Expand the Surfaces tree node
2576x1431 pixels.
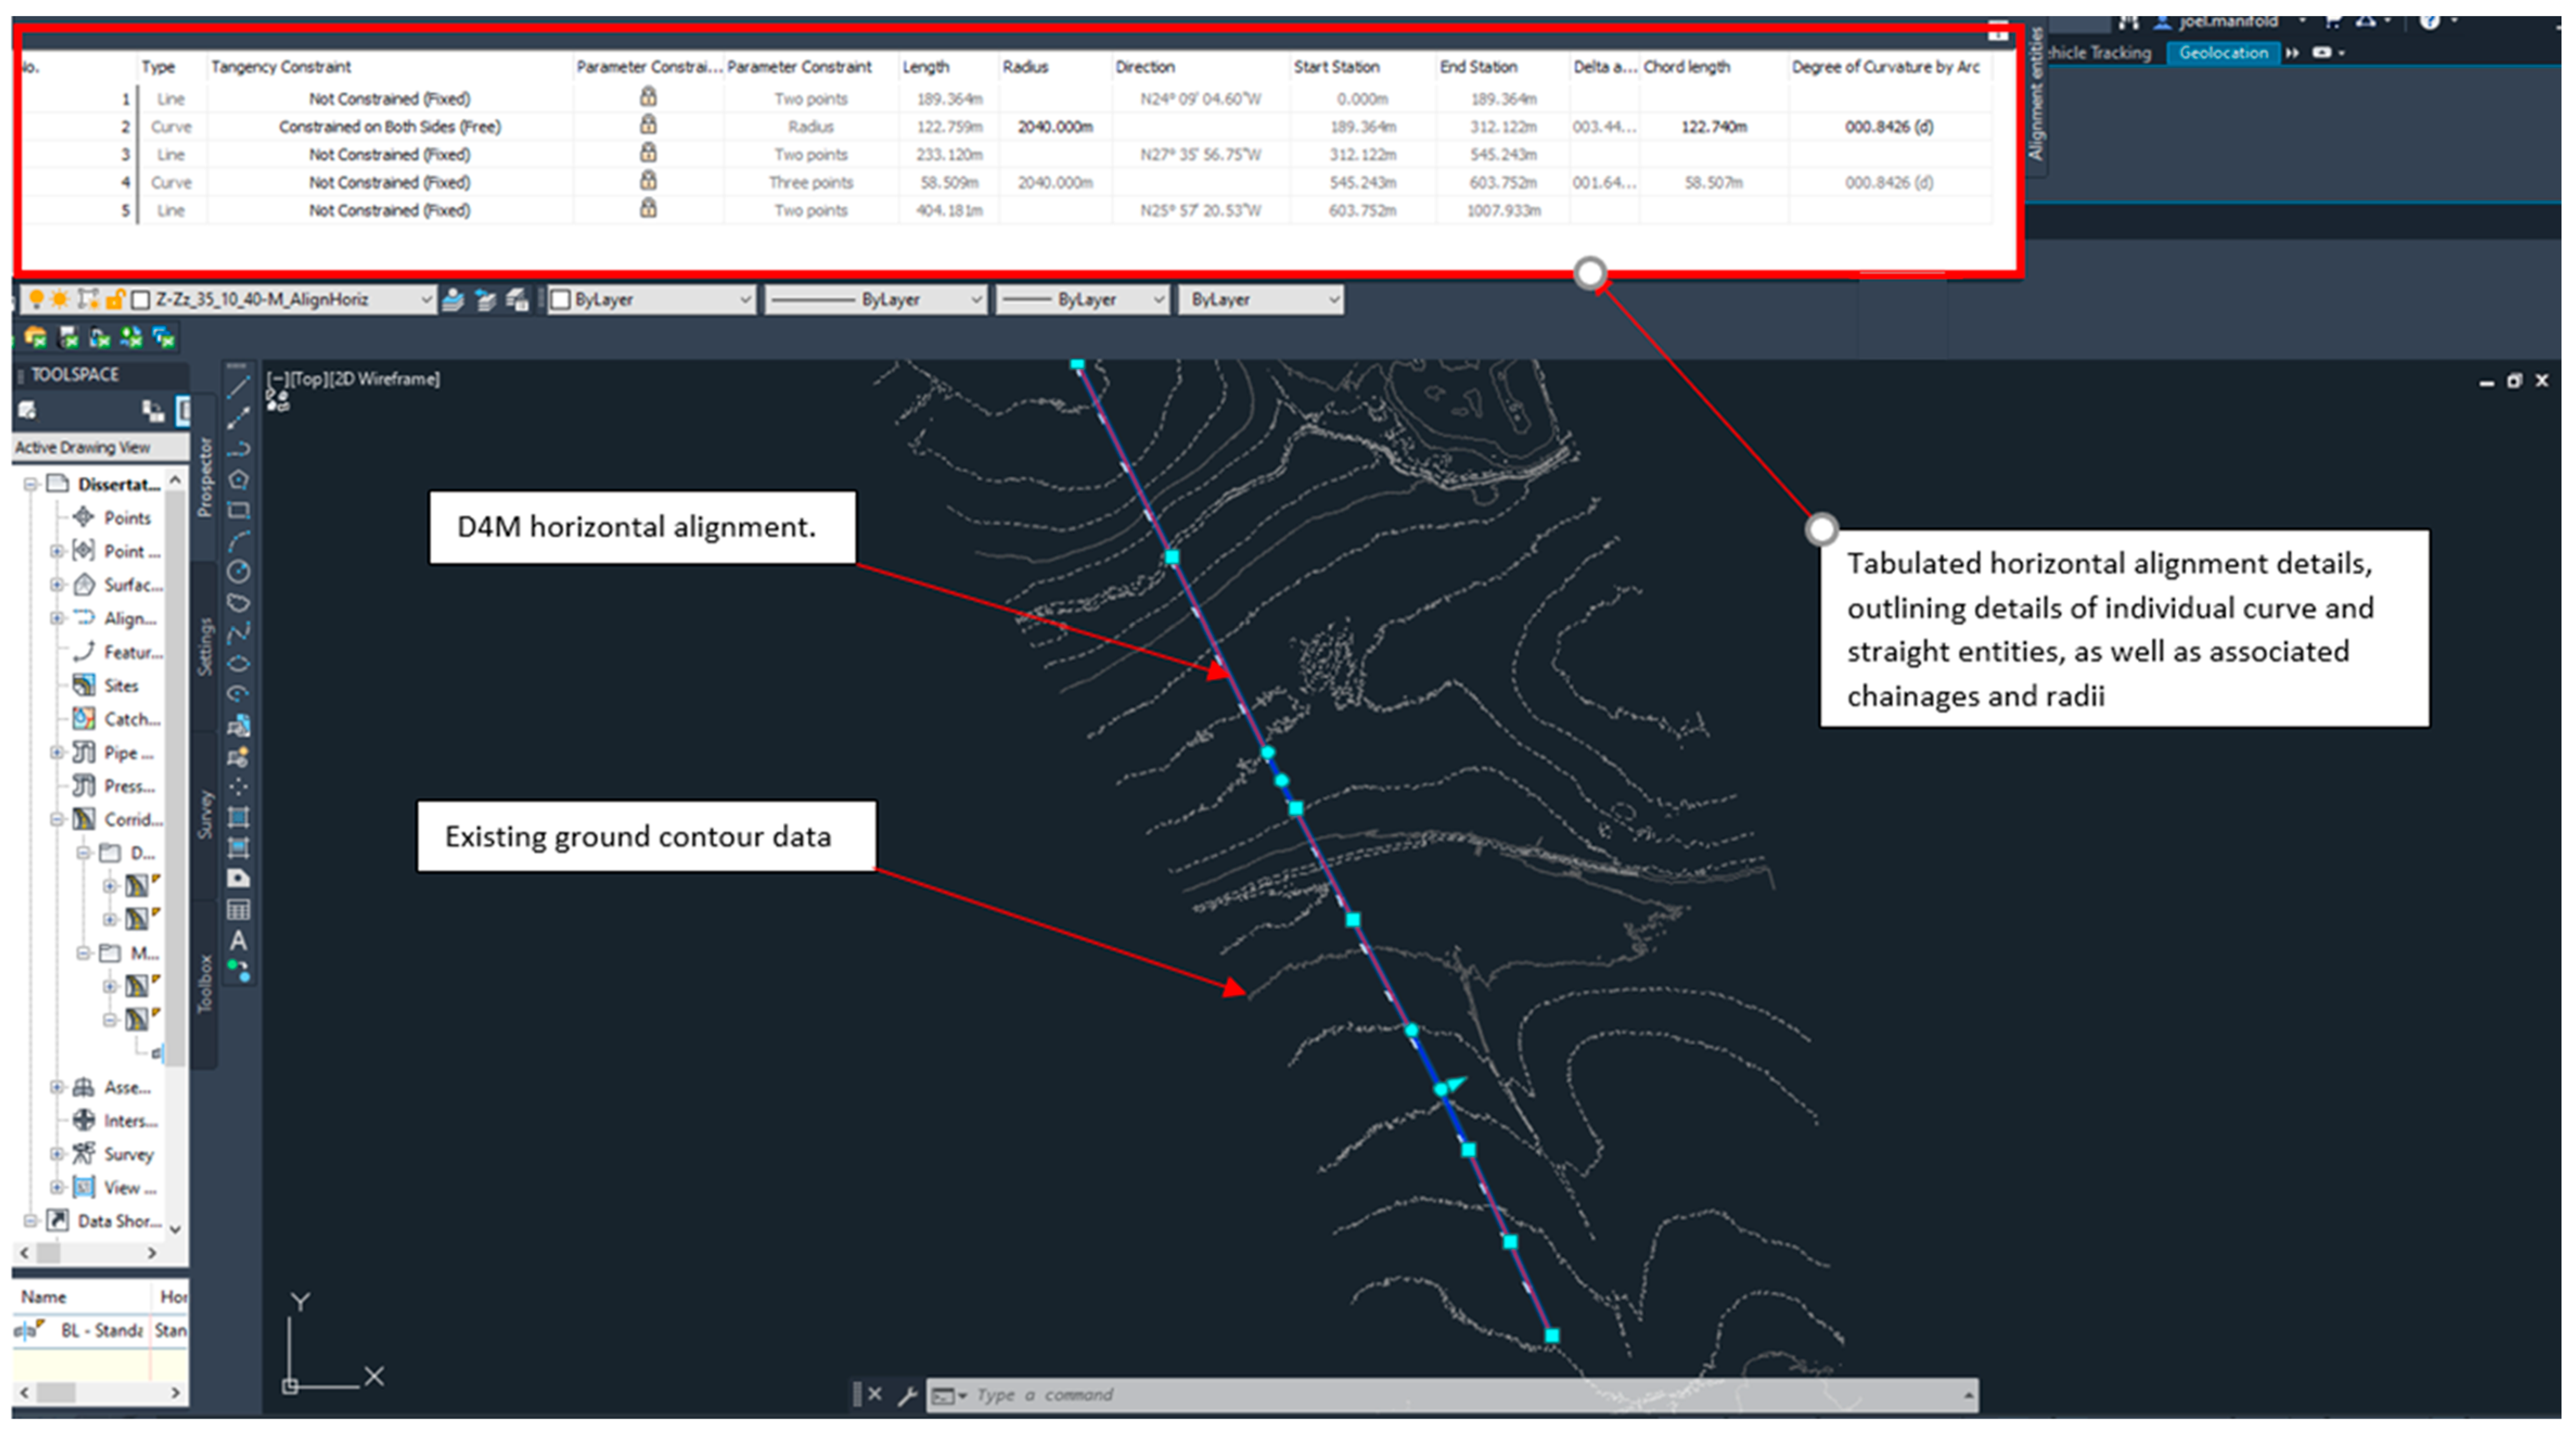point(57,584)
